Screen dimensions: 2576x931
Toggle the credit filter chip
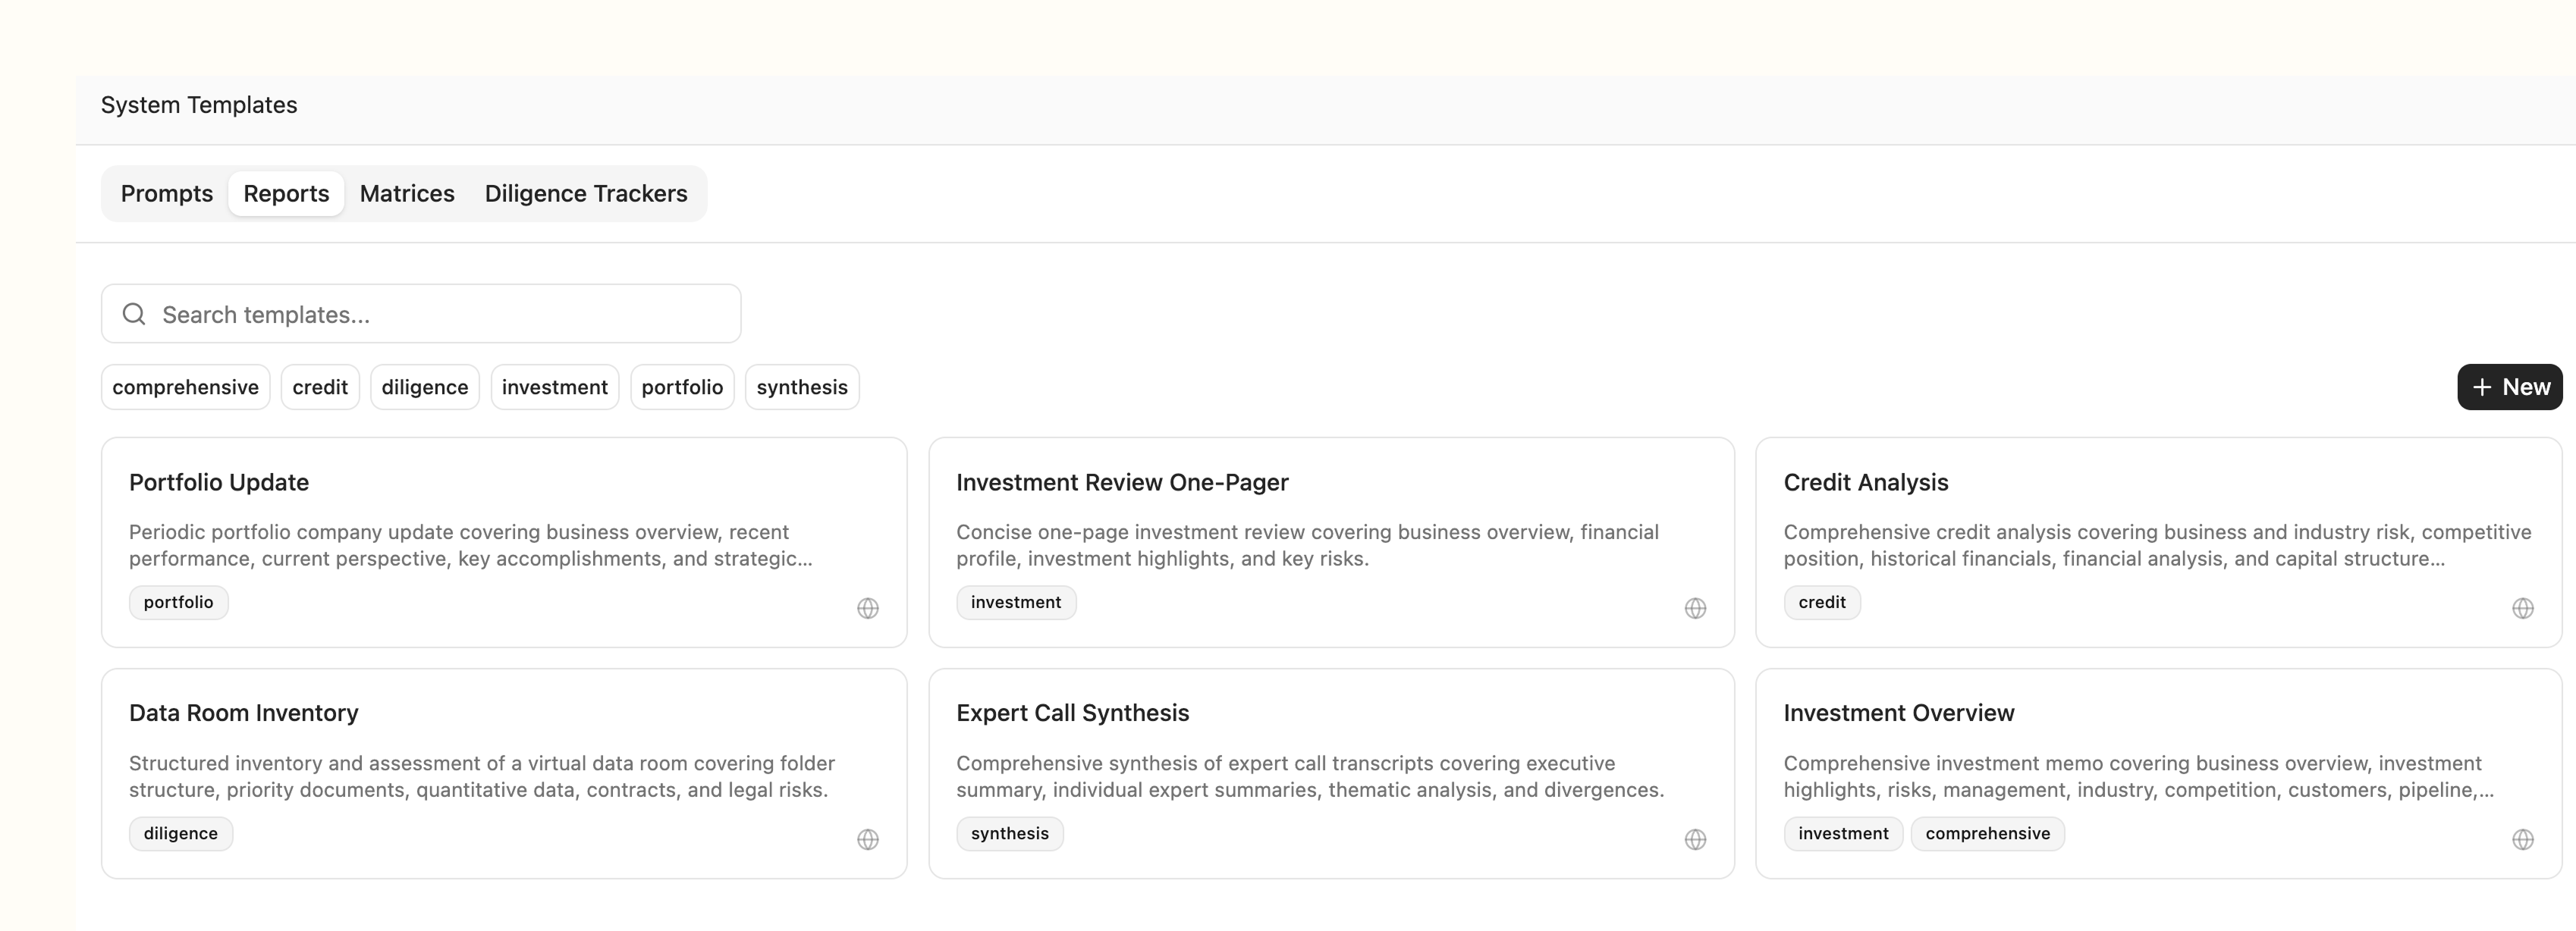[319, 387]
